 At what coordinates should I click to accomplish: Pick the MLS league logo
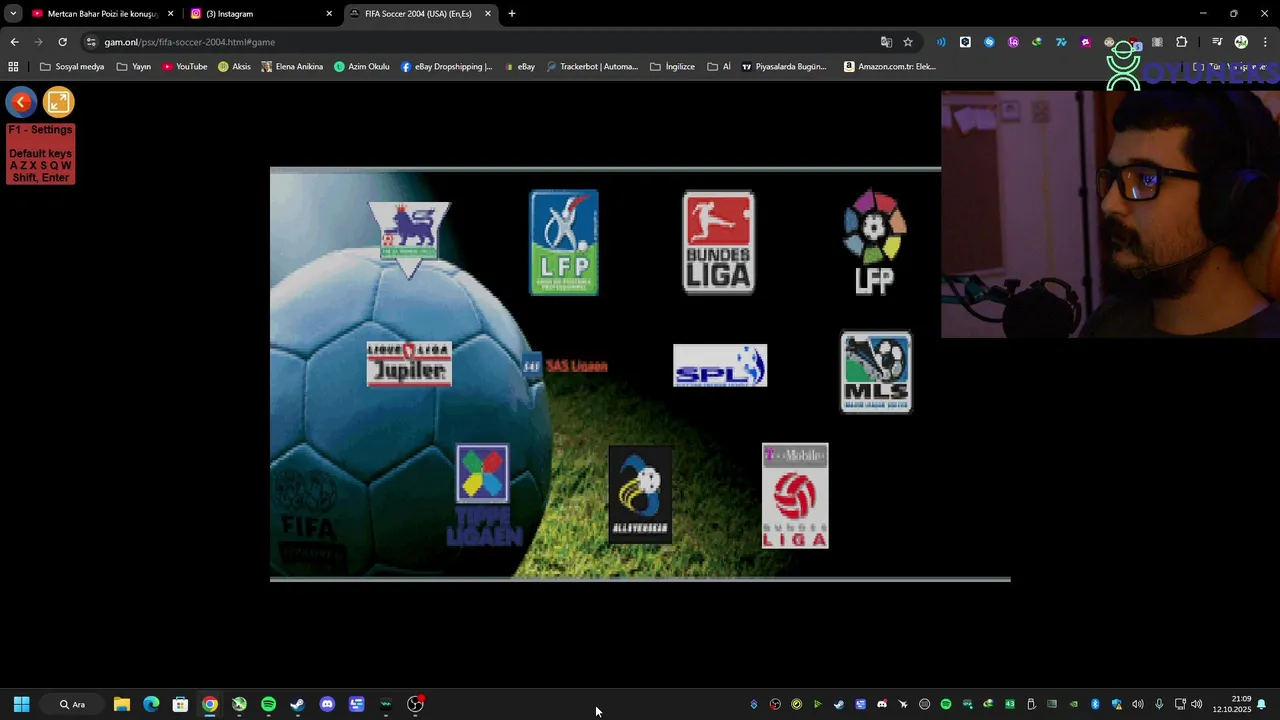click(876, 372)
